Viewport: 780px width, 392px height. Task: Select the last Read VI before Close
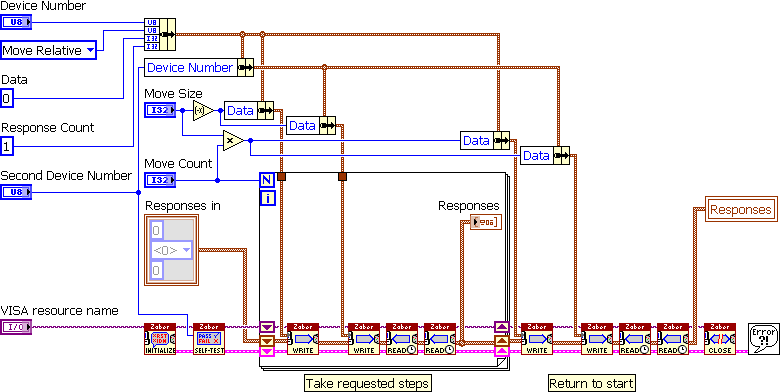[673, 339]
